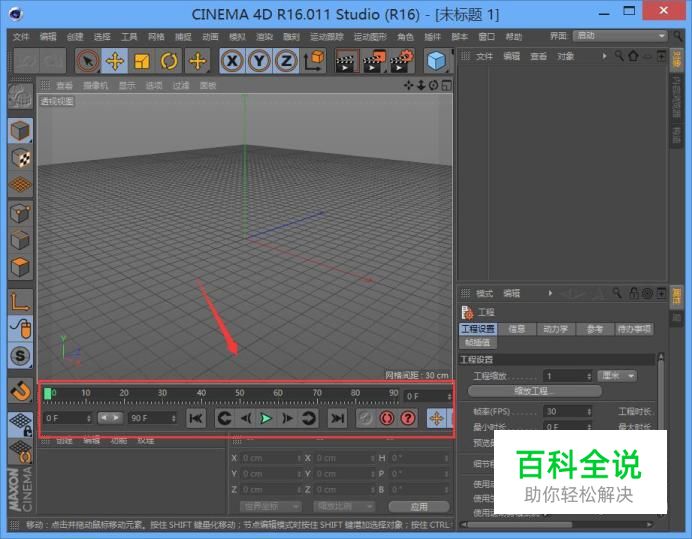
Task: Select the Rotate tool icon
Action: pyautogui.click(x=169, y=61)
